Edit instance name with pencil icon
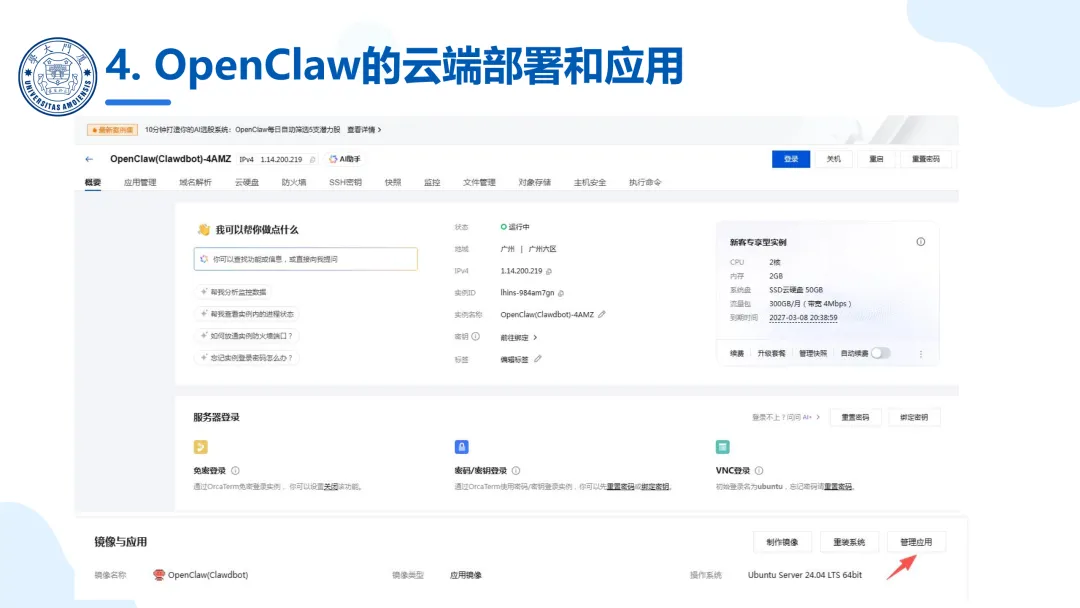 [x=602, y=314]
